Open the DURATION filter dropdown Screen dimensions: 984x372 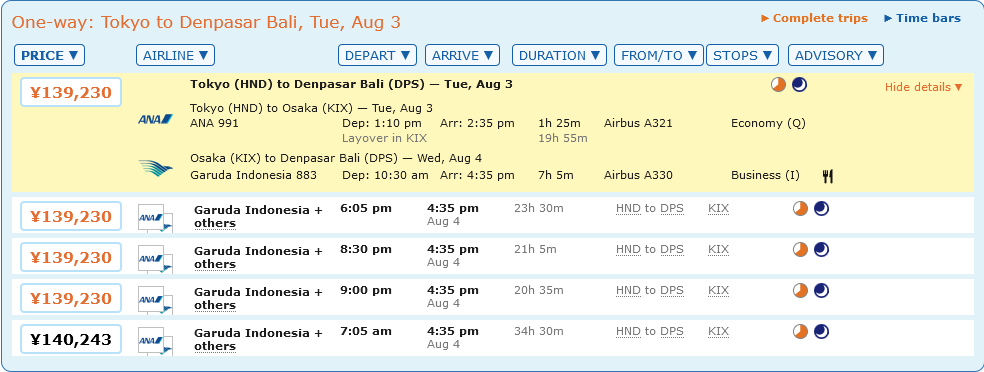click(559, 55)
